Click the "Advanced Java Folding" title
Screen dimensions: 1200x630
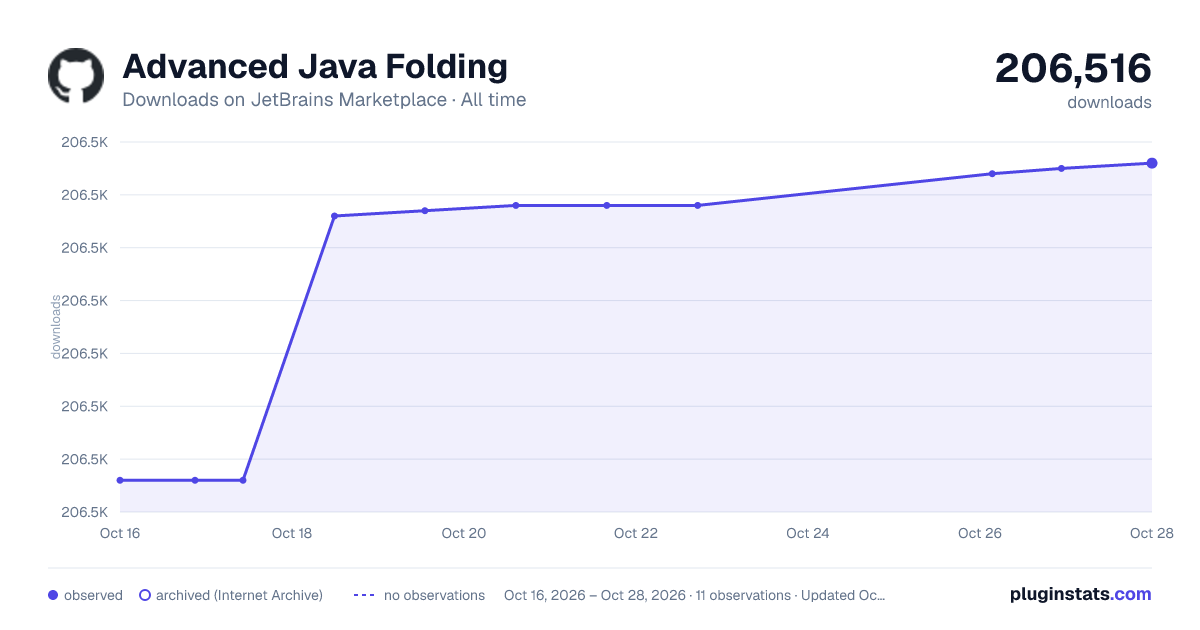(315, 67)
